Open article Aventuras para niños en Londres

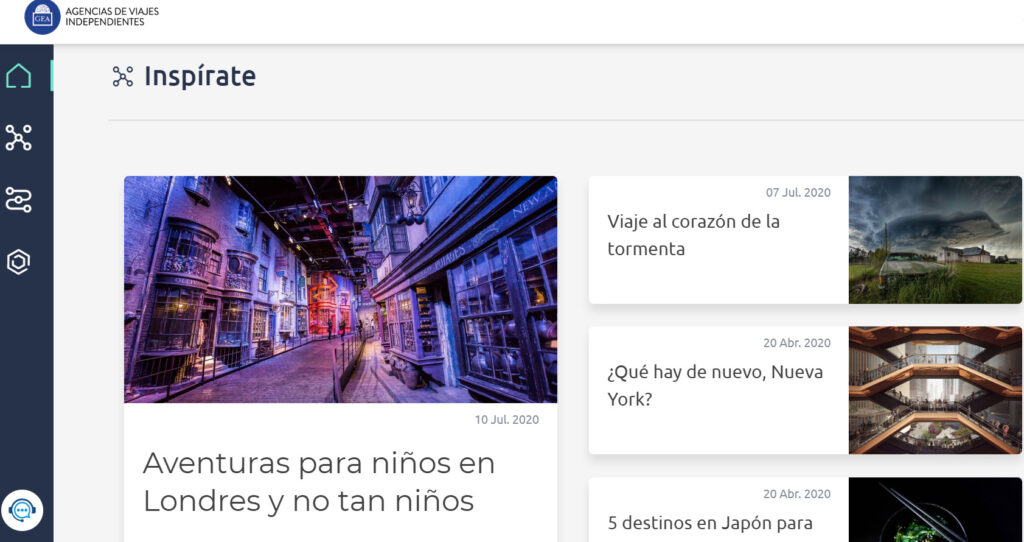point(319,481)
